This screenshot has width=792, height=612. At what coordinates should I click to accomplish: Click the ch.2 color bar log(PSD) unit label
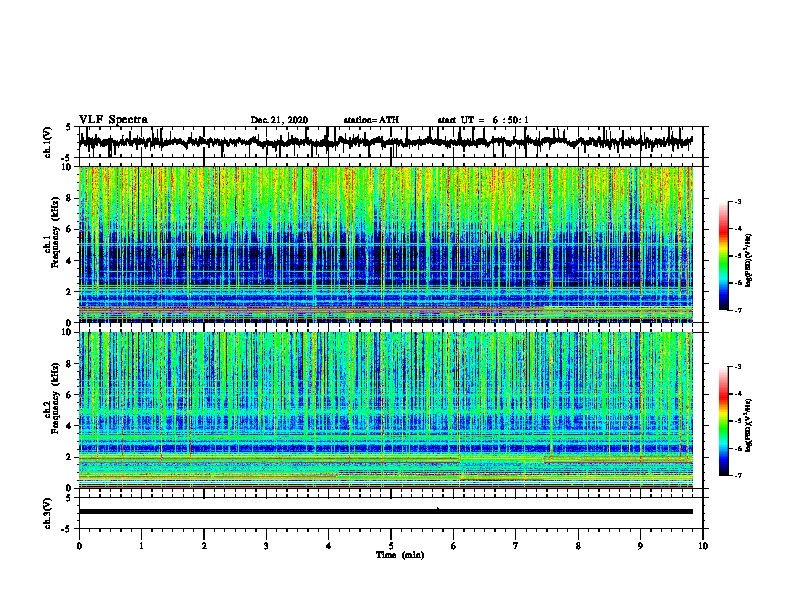(x=749, y=425)
